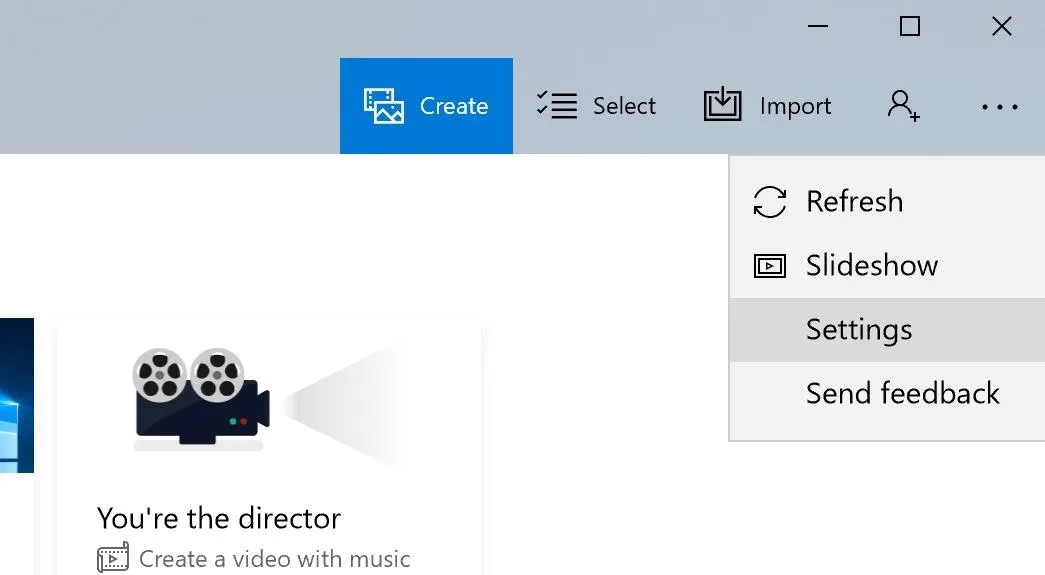Open the Create menu label

click(454, 106)
